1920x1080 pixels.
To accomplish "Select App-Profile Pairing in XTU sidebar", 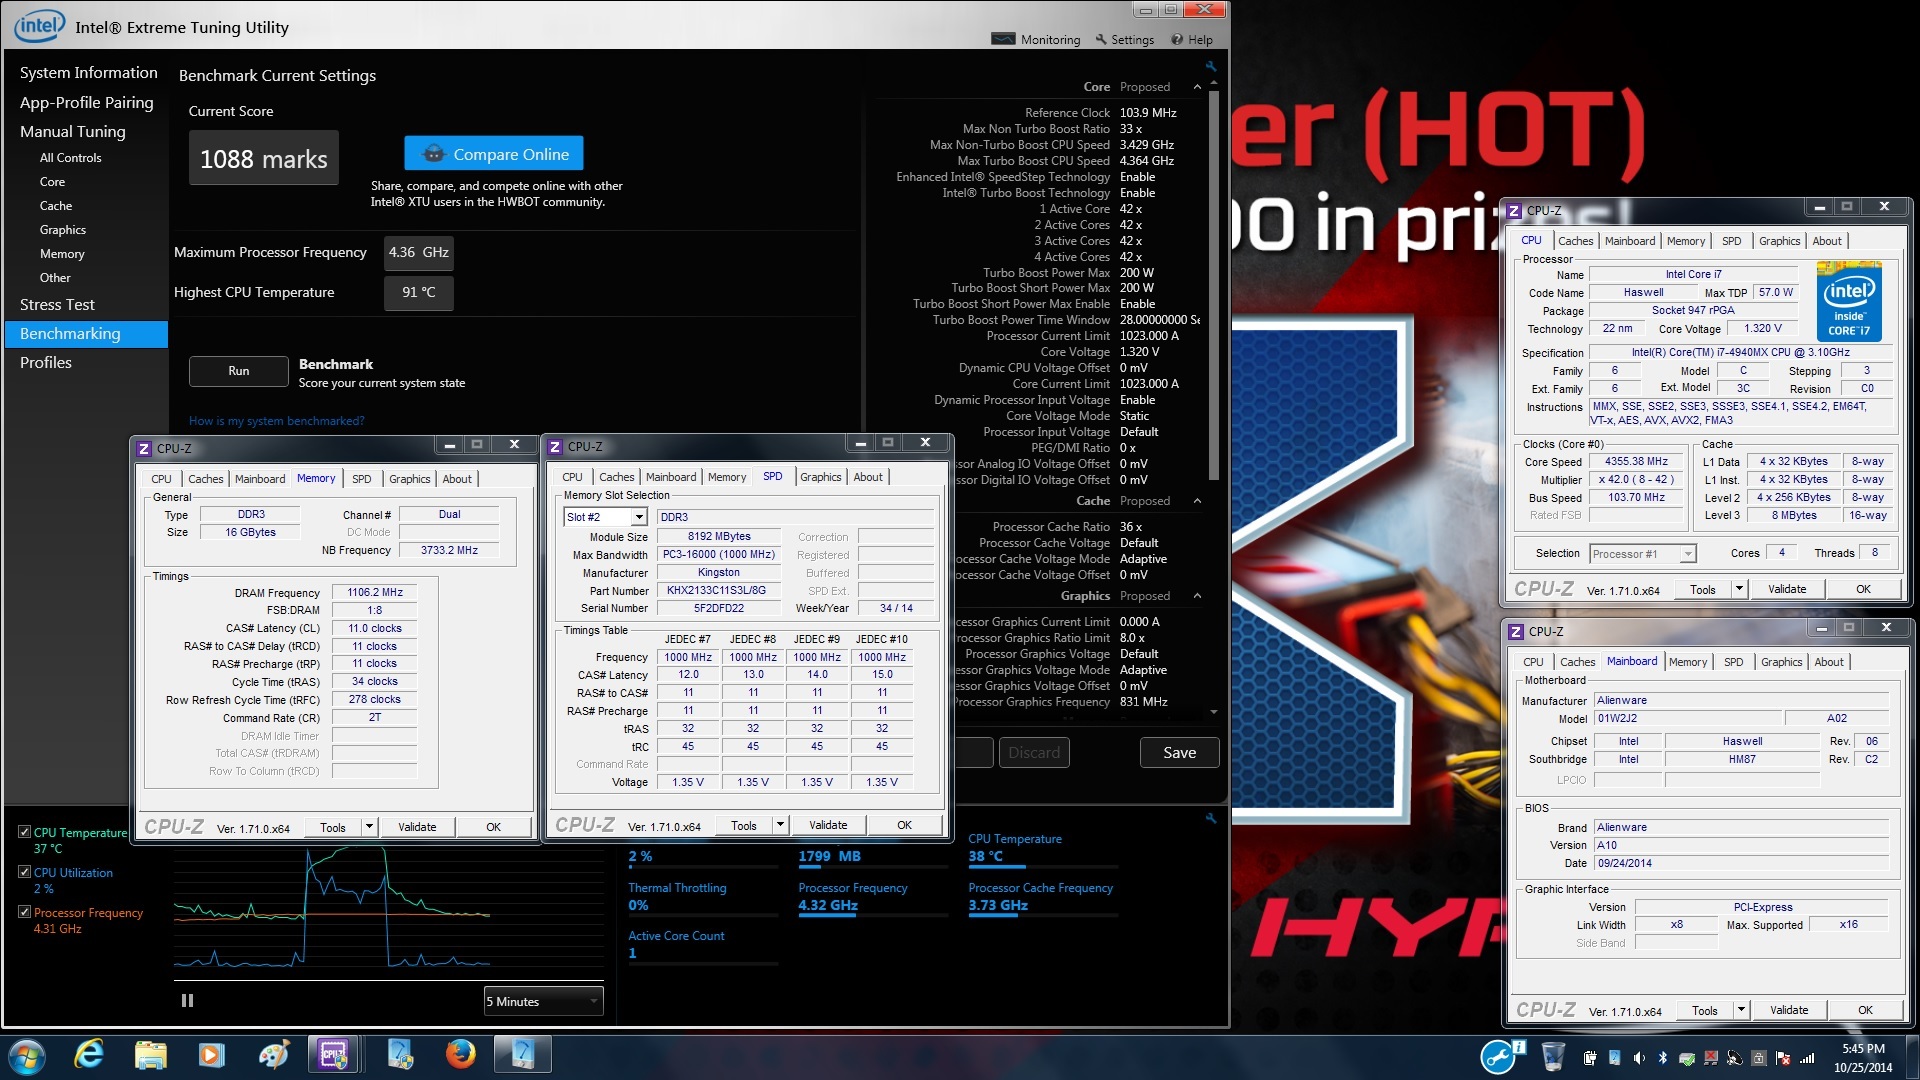I will click(x=86, y=103).
